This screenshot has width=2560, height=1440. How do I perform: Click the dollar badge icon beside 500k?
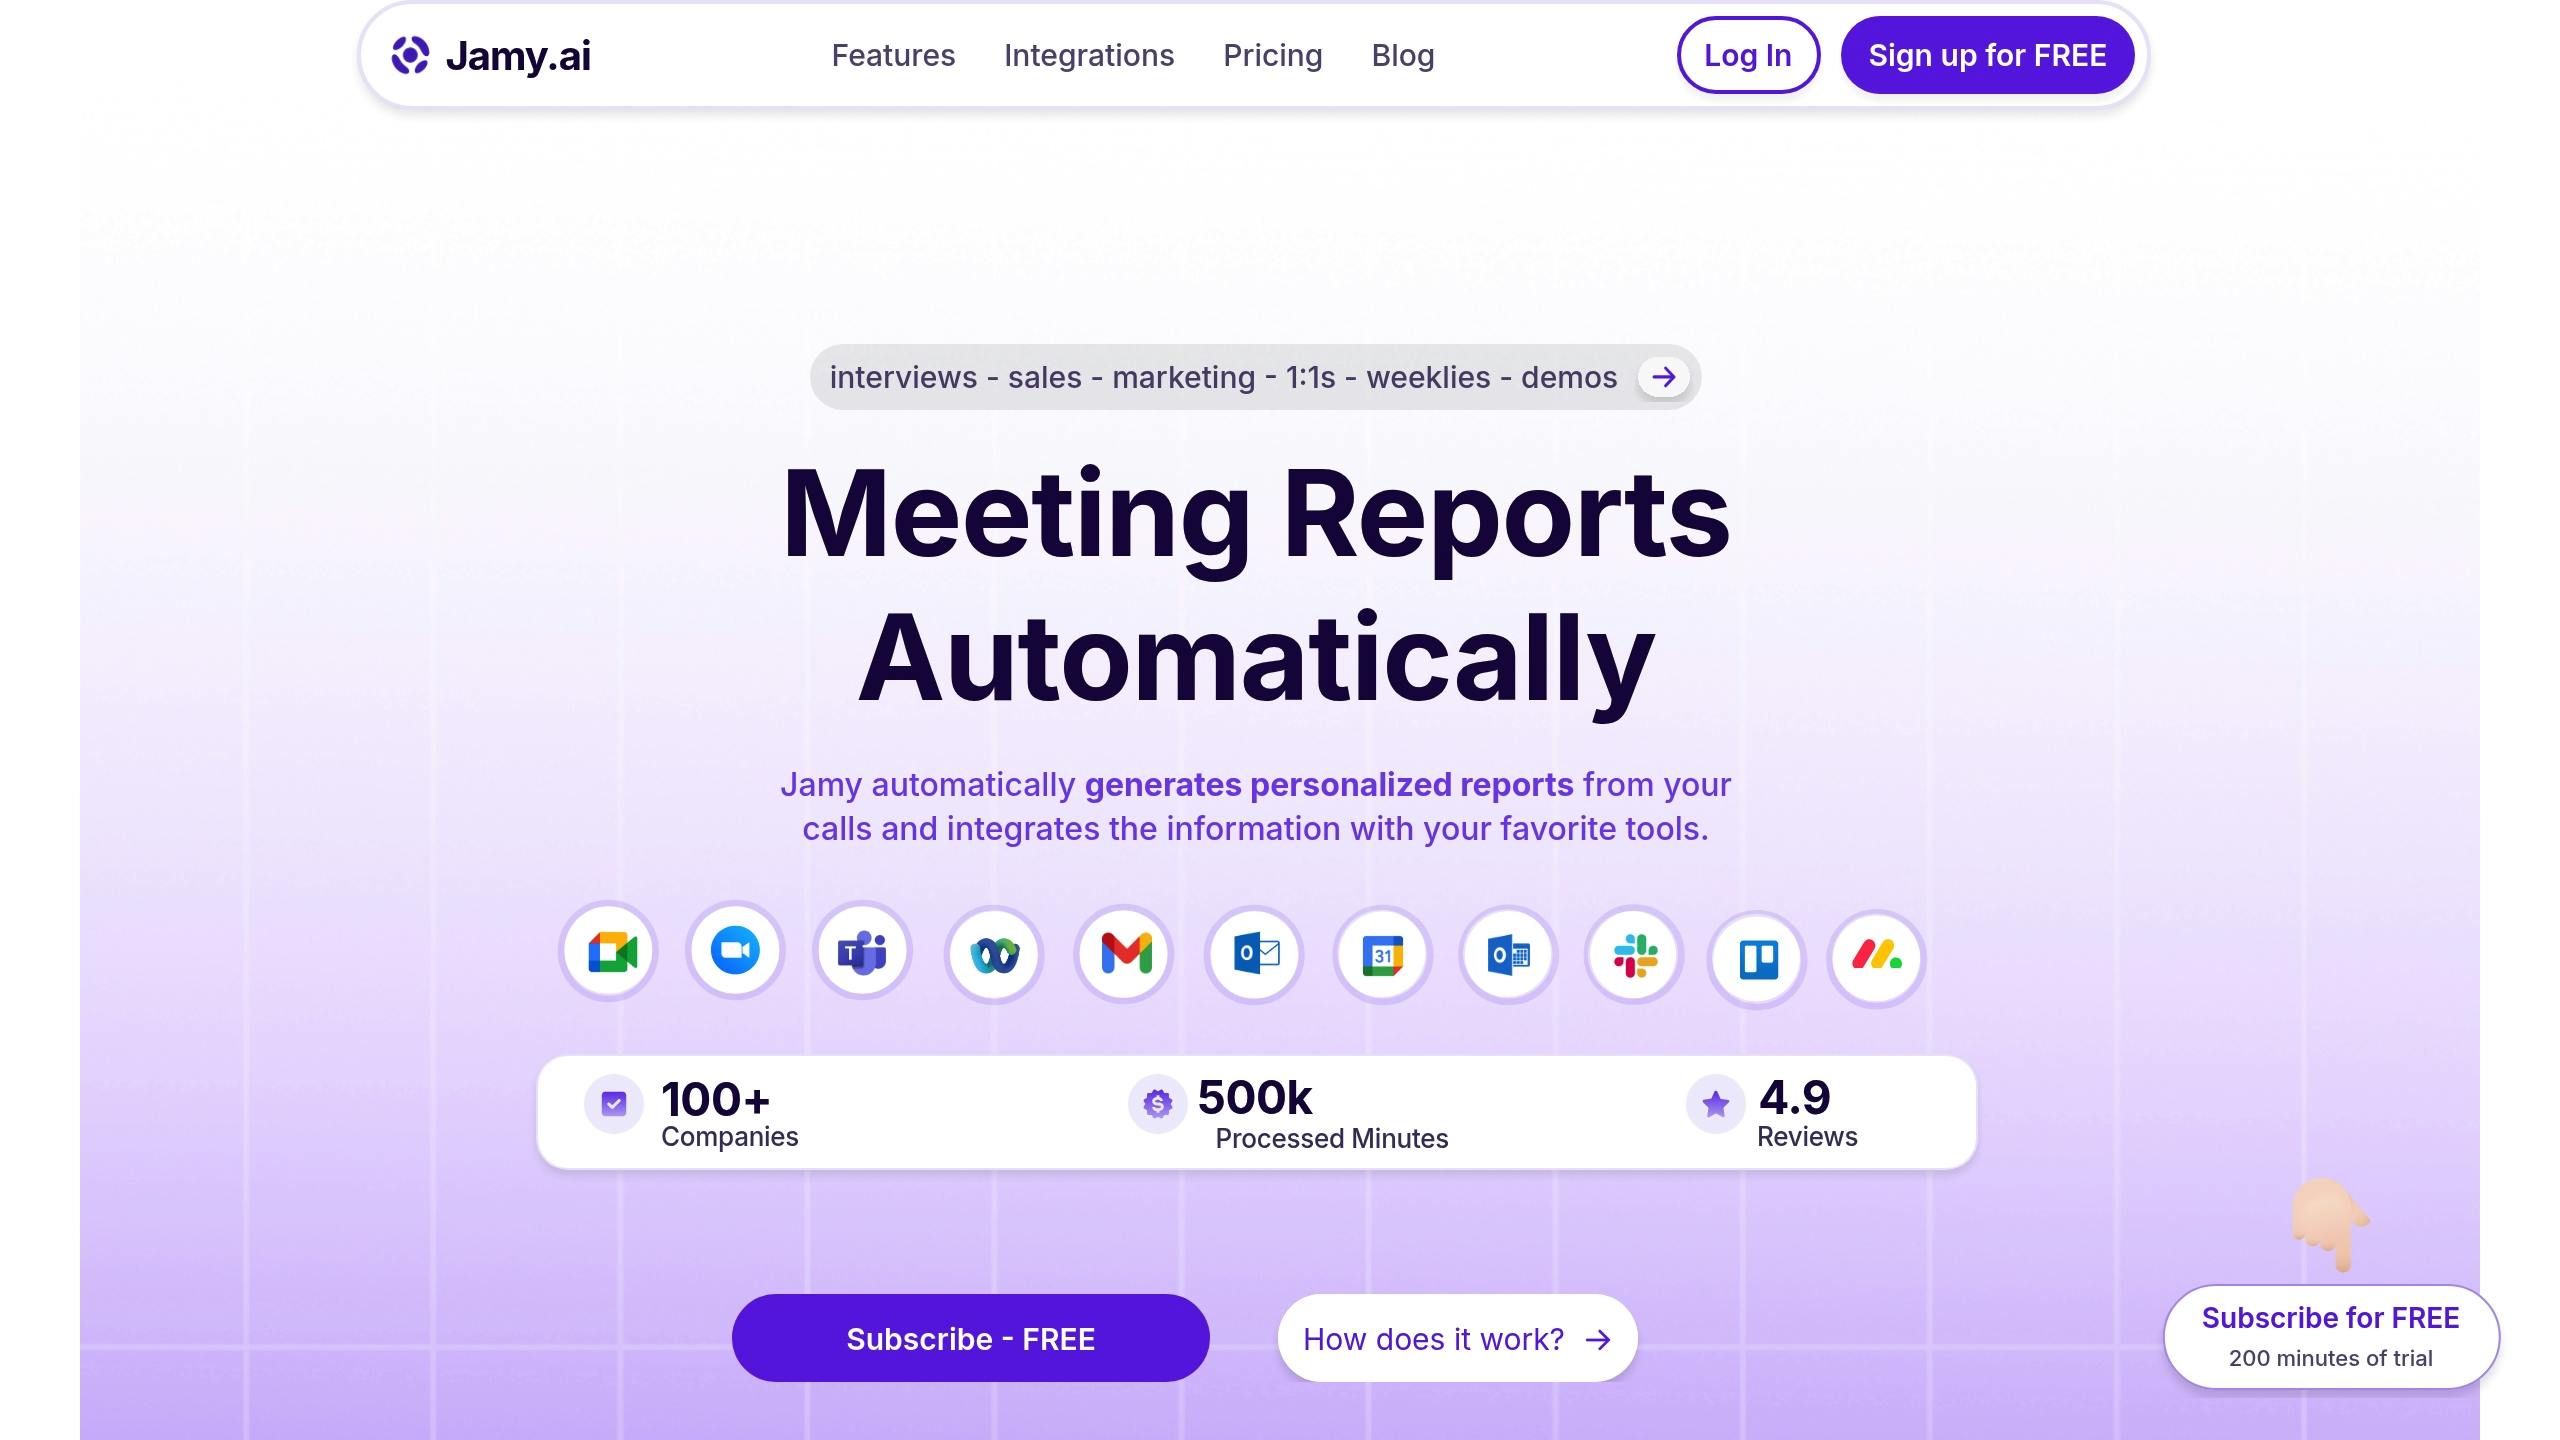point(1158,1104)
